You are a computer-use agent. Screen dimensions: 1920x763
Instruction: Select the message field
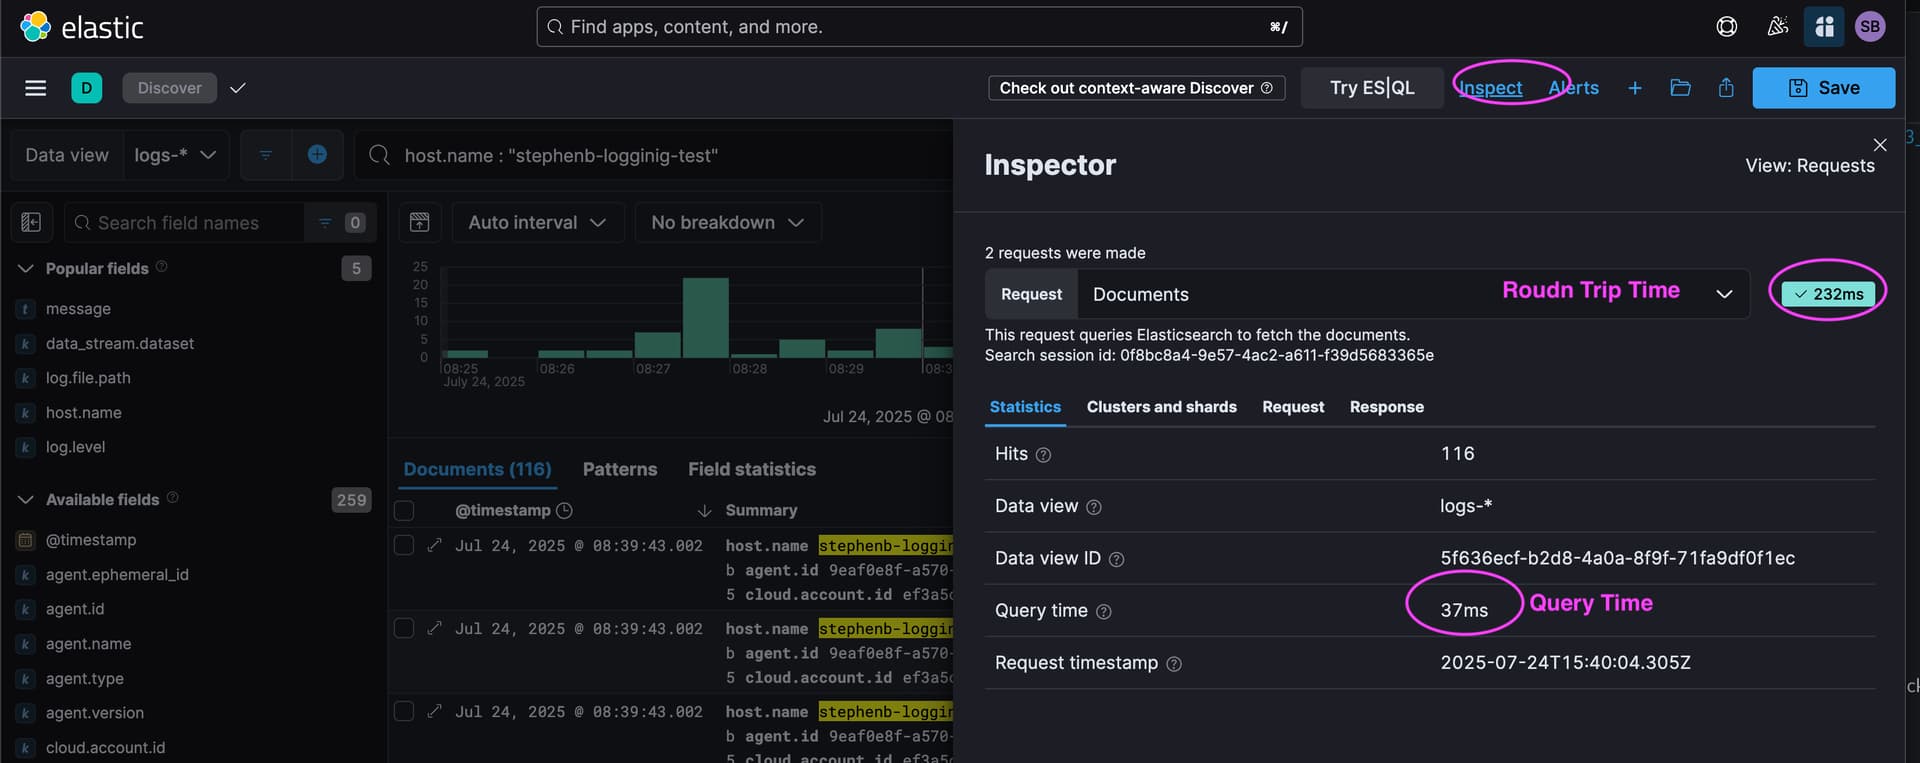(78, 309)
